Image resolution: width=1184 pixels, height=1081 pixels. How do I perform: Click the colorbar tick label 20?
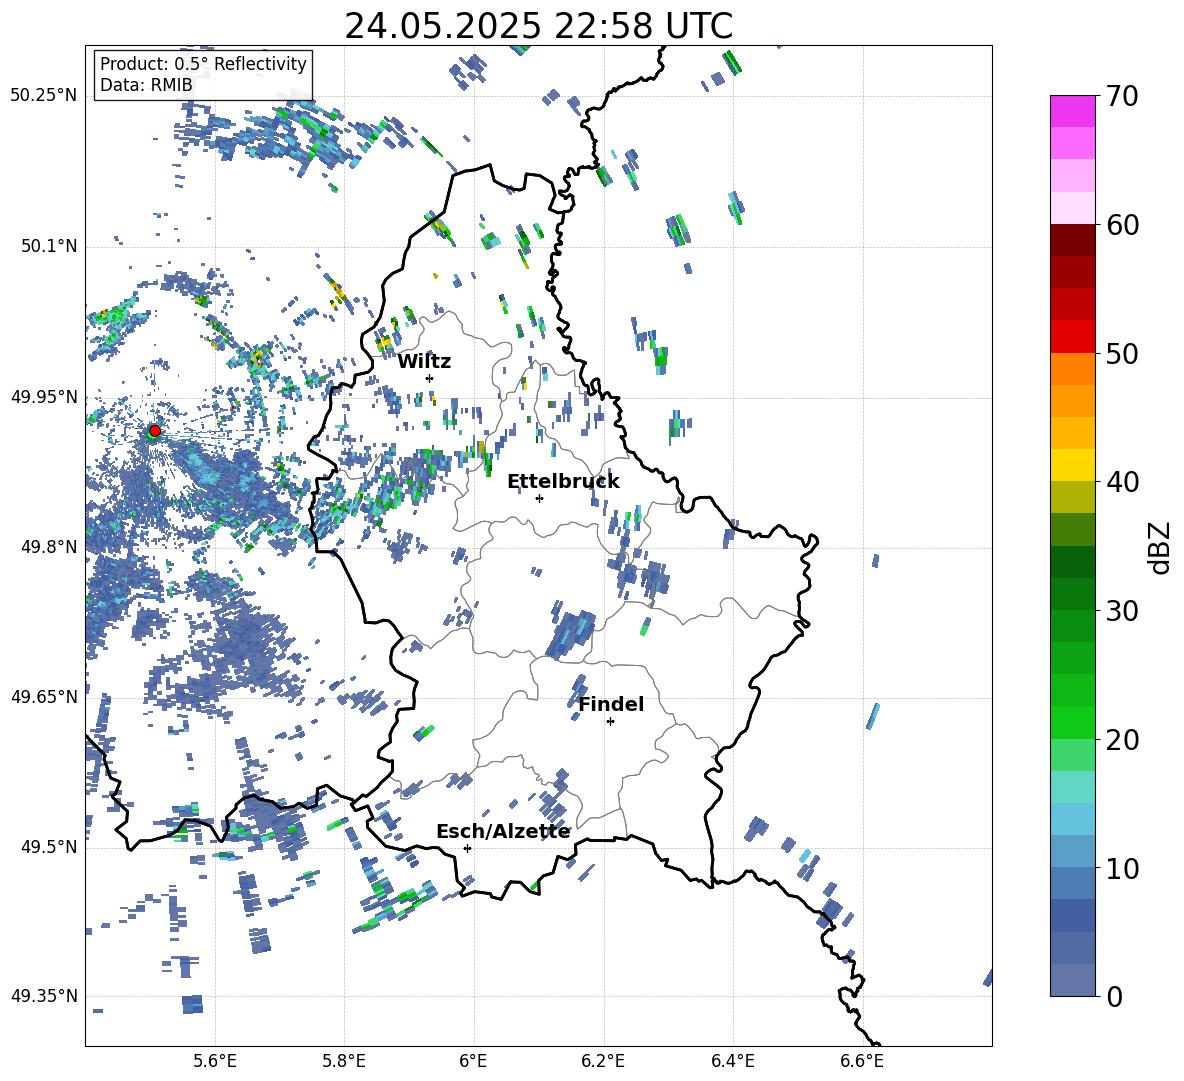click(1121, 740)
